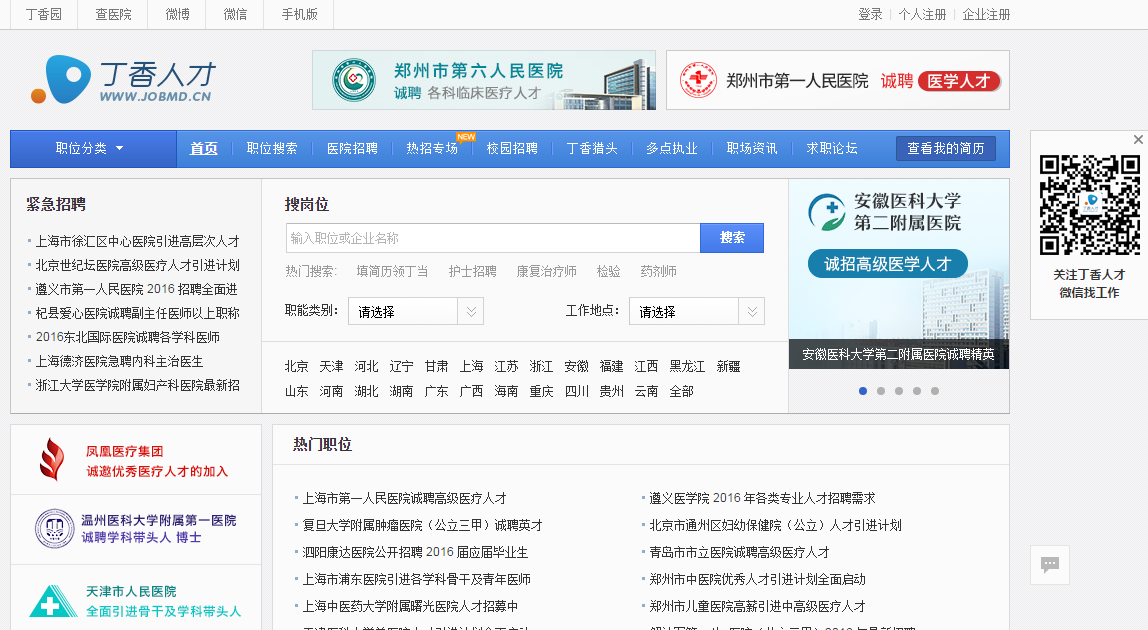This screenshot has width=1148, height=630.
Task: Show all regions via 全部
Action: pos(681,391)
